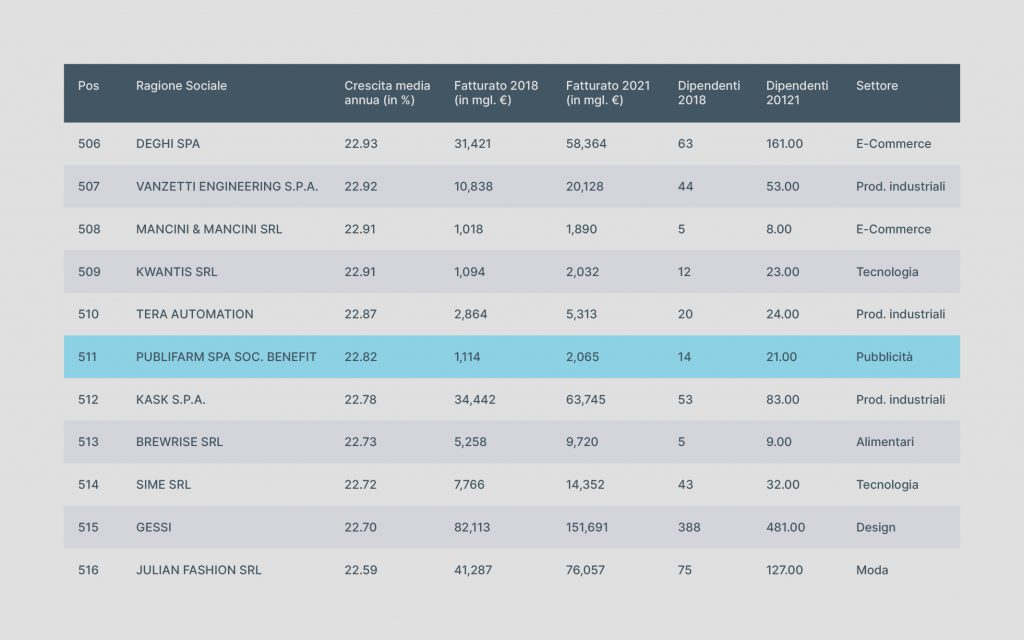
Task: Select the GESSI company name
Action: (153, 527)
